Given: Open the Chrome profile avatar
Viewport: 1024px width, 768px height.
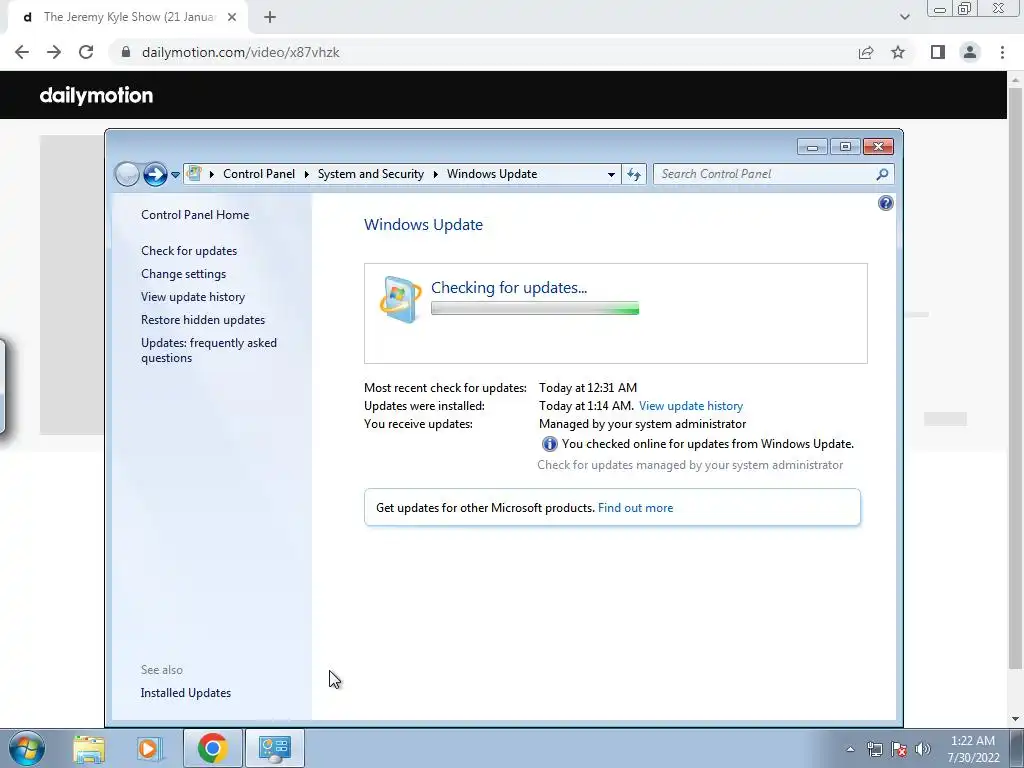Looking at the screenshot, I should (970, 52).
